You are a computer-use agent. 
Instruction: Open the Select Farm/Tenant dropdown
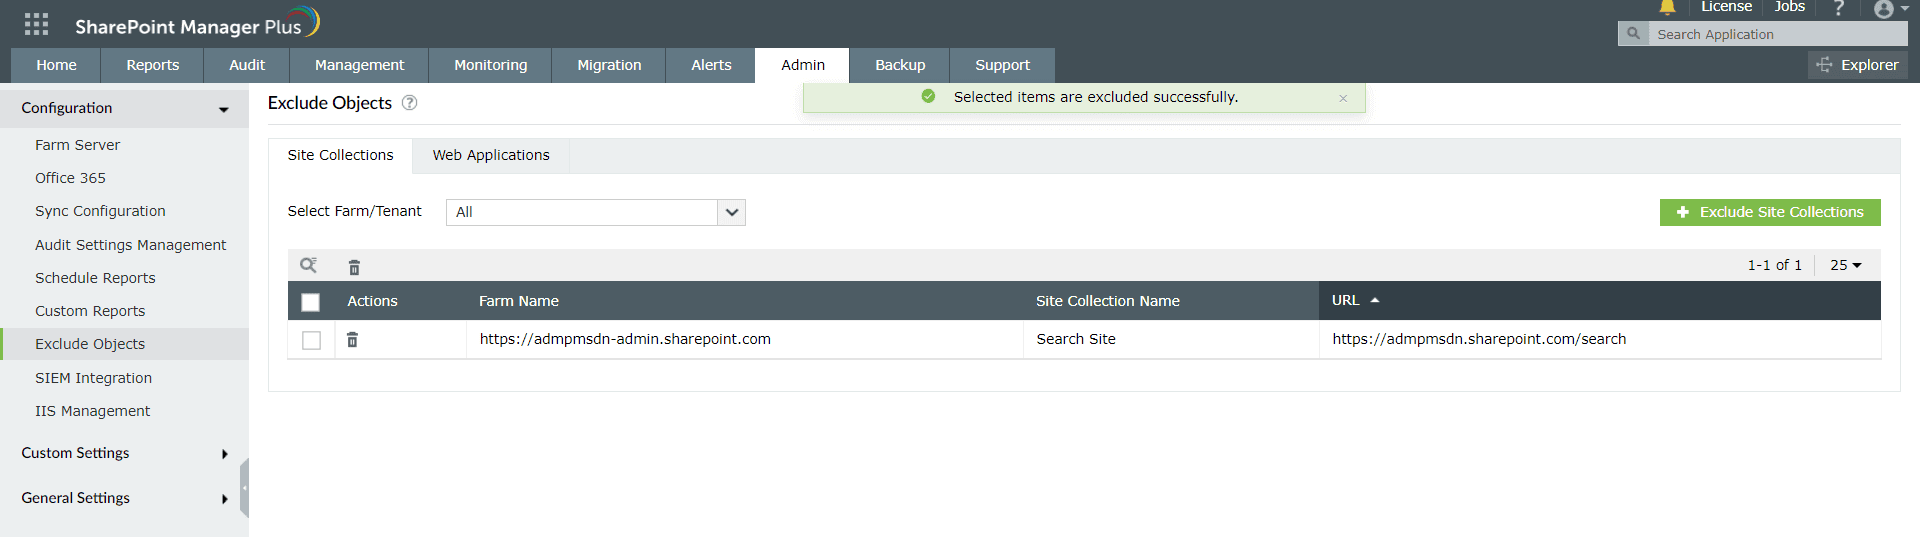pyautogui.click(x=596, y=212)
